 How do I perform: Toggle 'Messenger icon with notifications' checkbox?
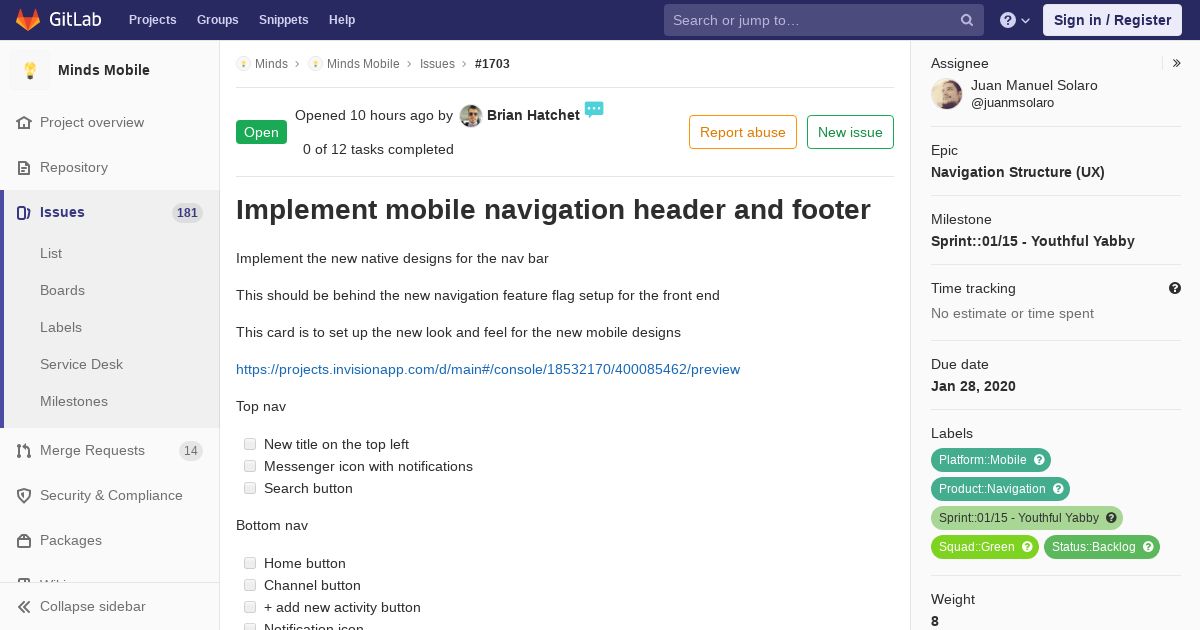[250, 466]
